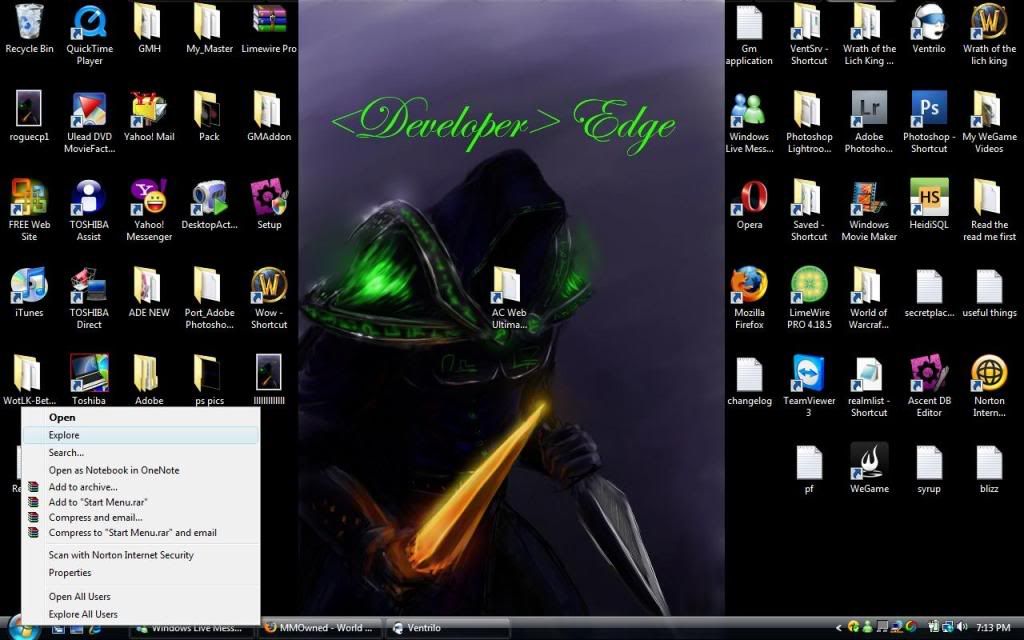Click the useful things file icon
The image size is (1024, 640).
(x=989, y=285)
